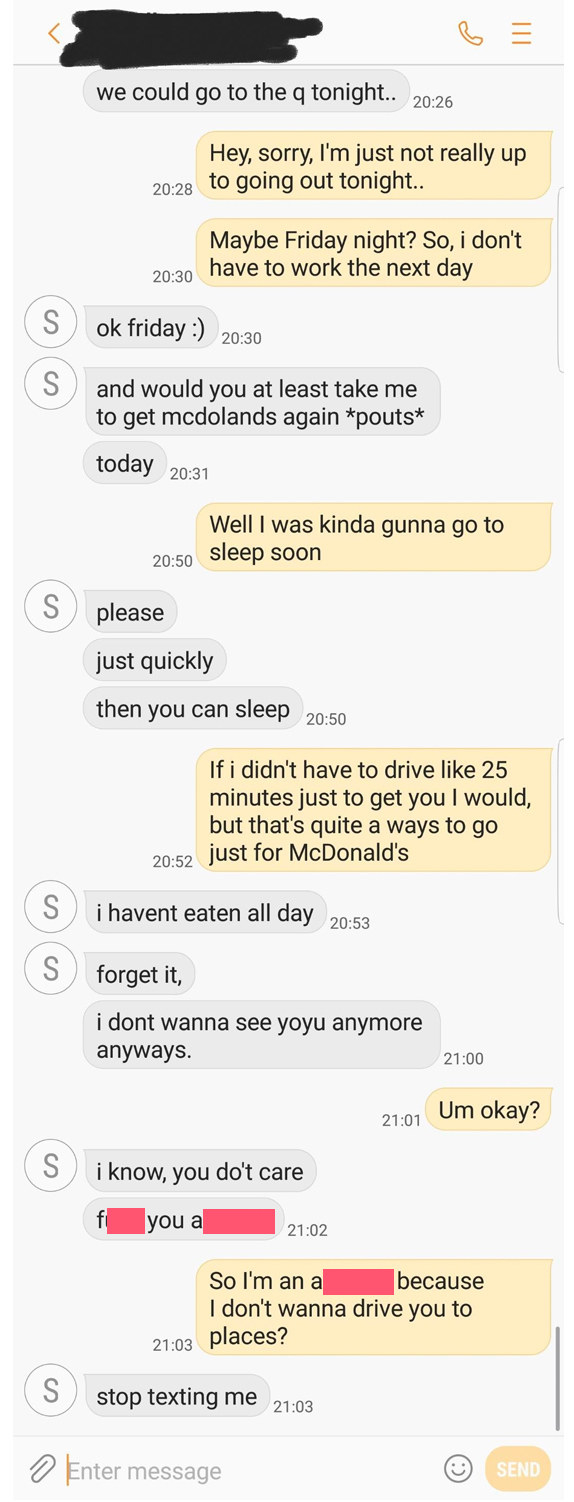Screen dimensions: 574x1502
Task: Tap the S avatar beside "i havent eaten all day"
Action: [x=50, y=908]
